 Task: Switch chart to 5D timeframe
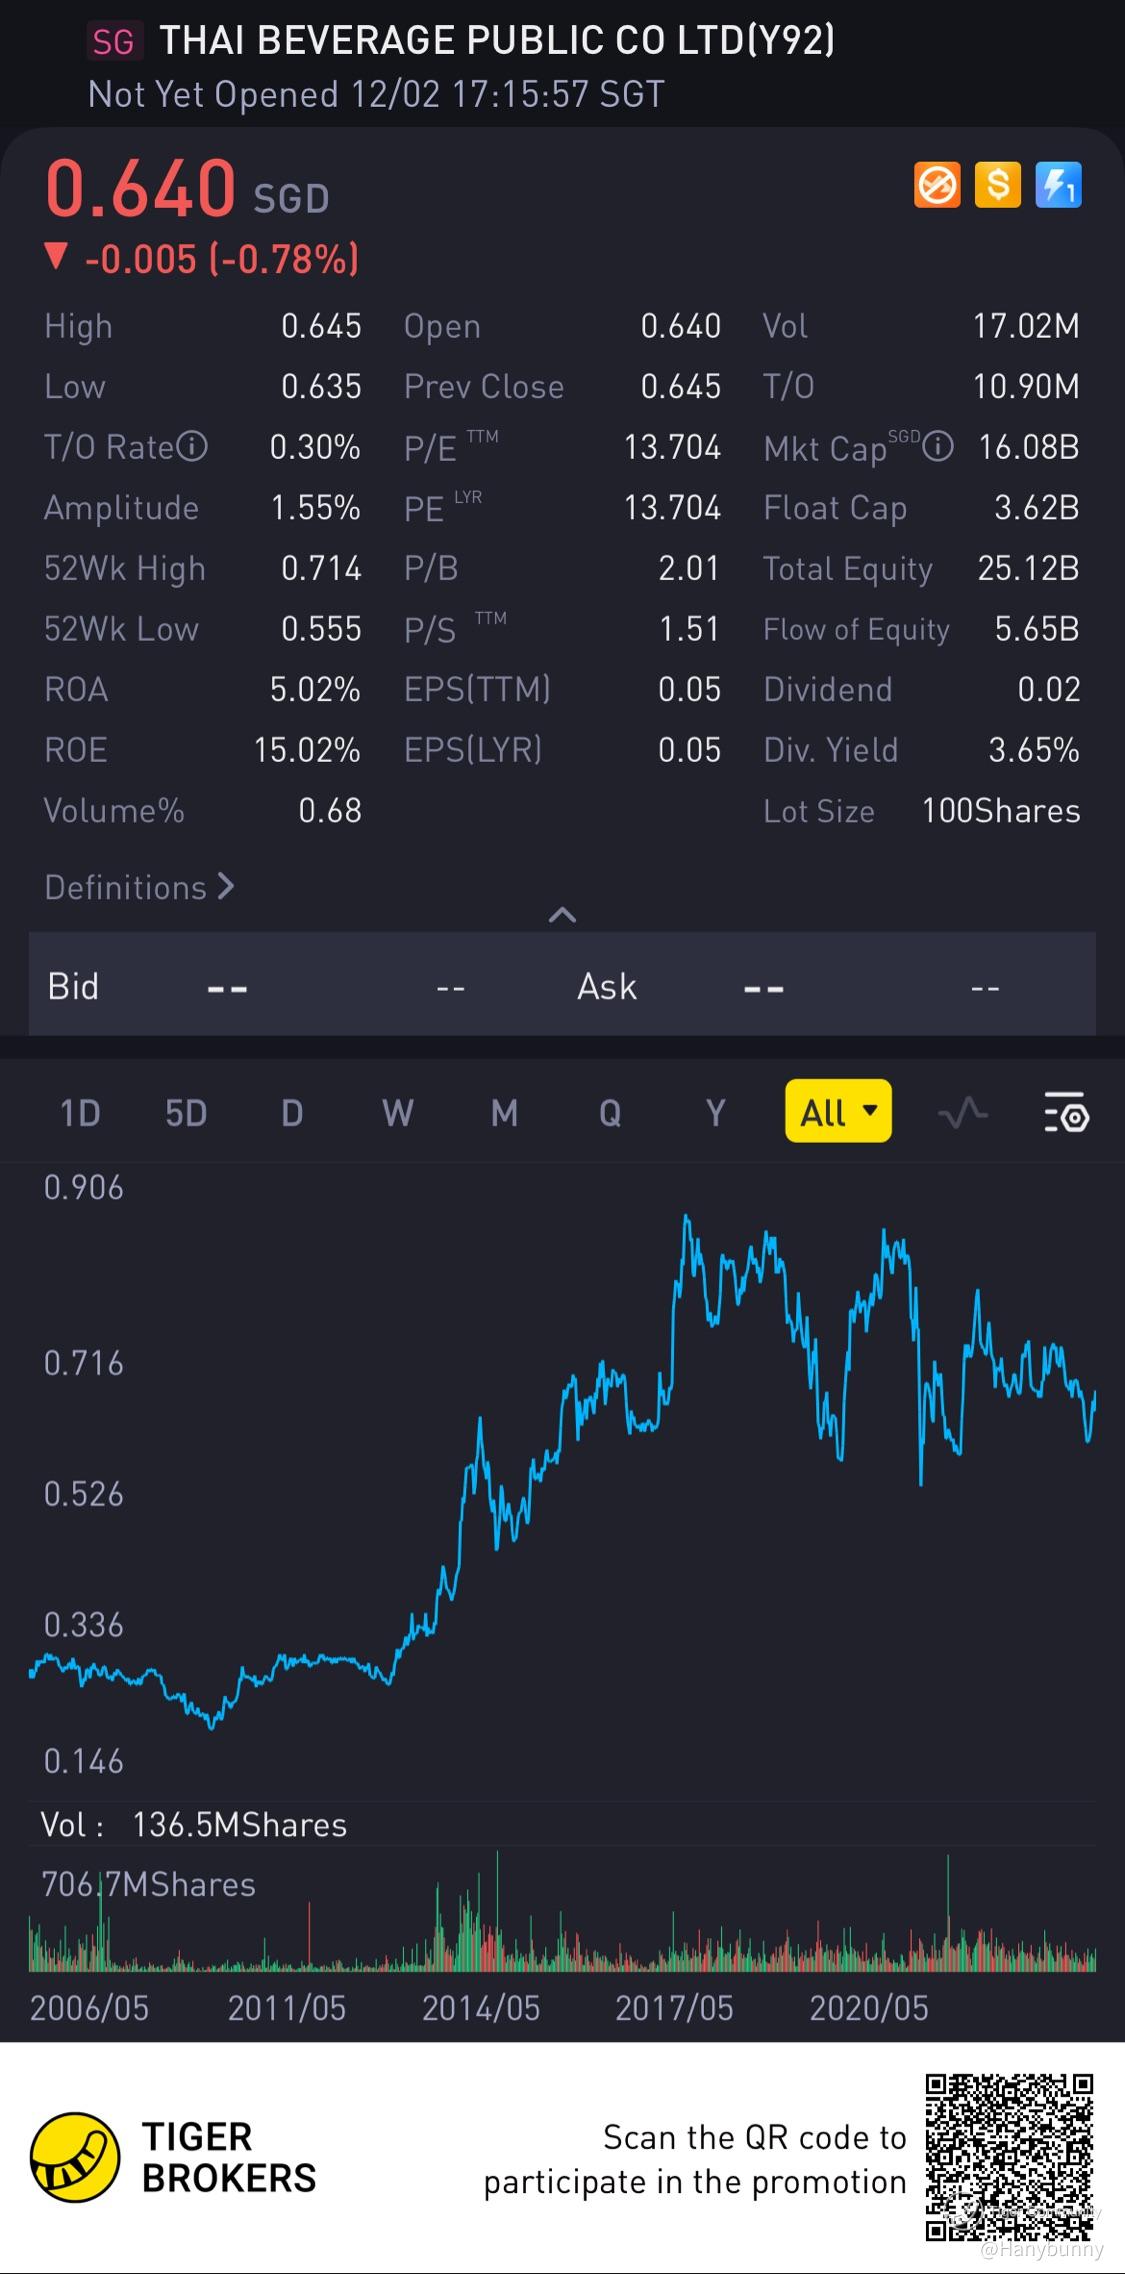coord(186,1113)
